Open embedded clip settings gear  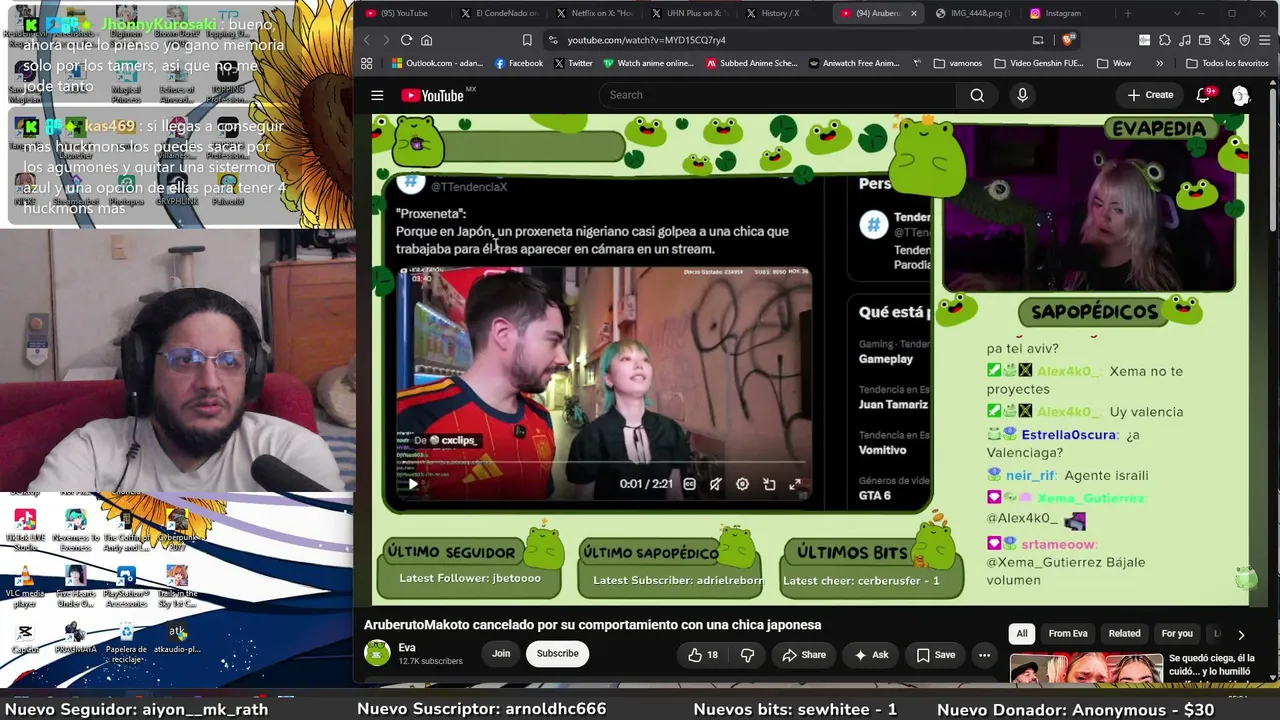[x=742, y=484]
